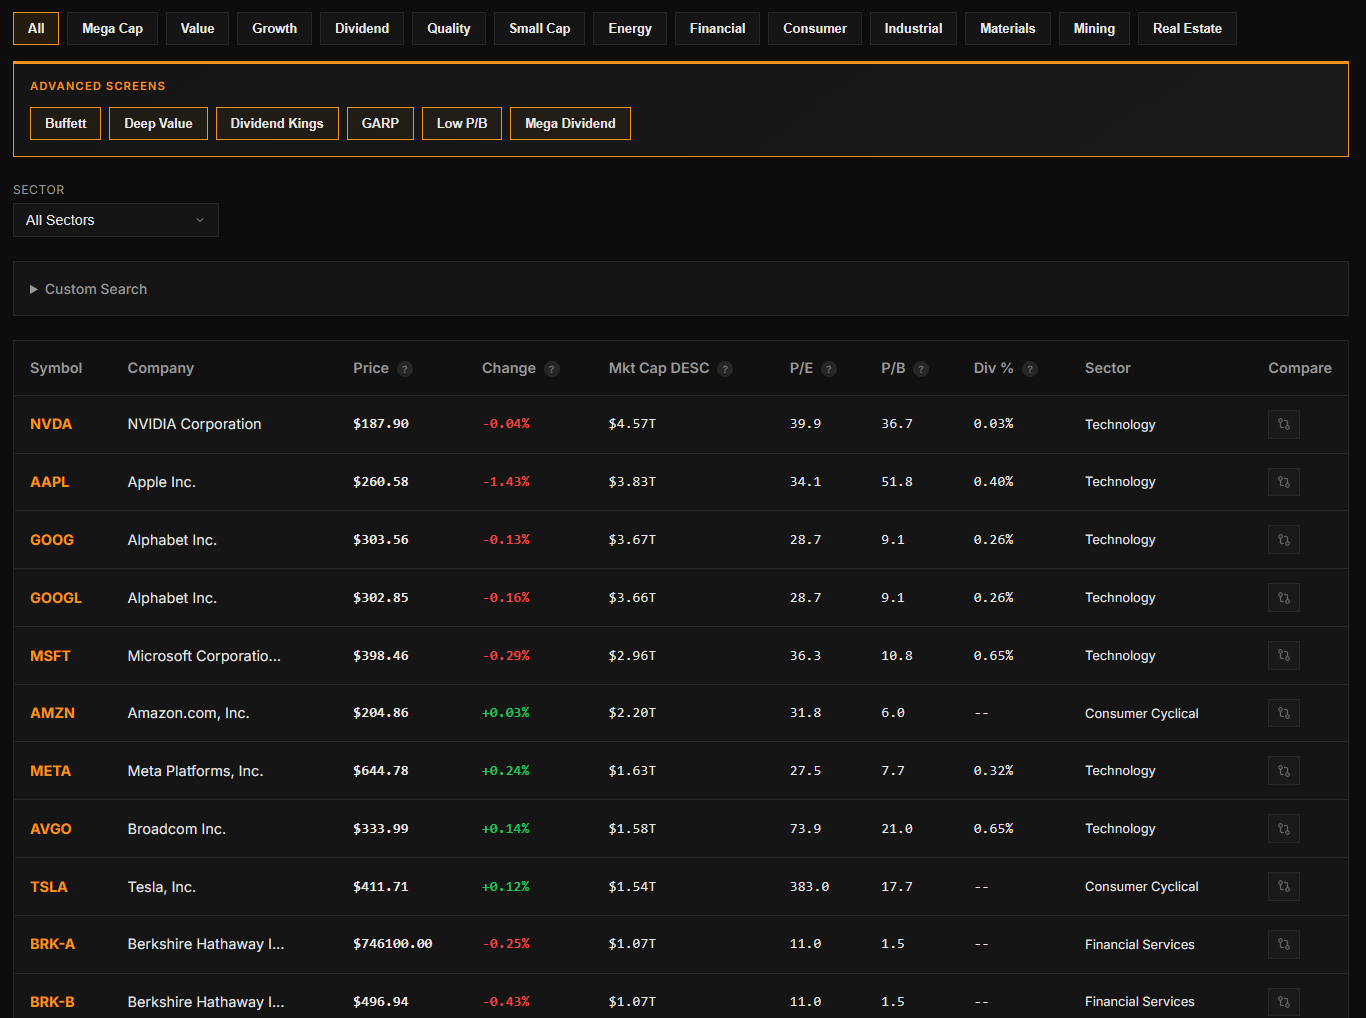
Task: Open the All Sectors dropdown
Action: pyautogui.click(x=115, y=219)
